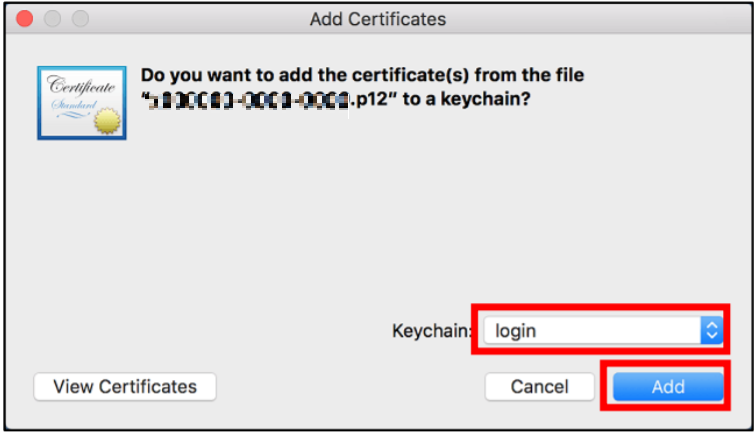Click the blue up-down arrows of Keychain selector
This screenshot has height=432, width=754.
[x=711, y=330]
